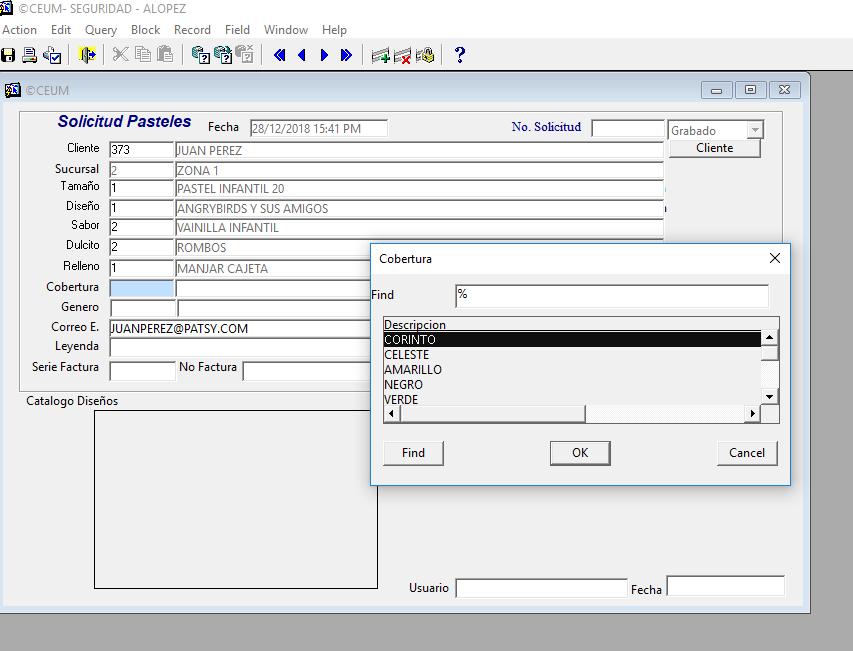This screenshot has width=853, height=651.
Task: Go to the previous block with double-left arrow
Action: pos(280,55)
